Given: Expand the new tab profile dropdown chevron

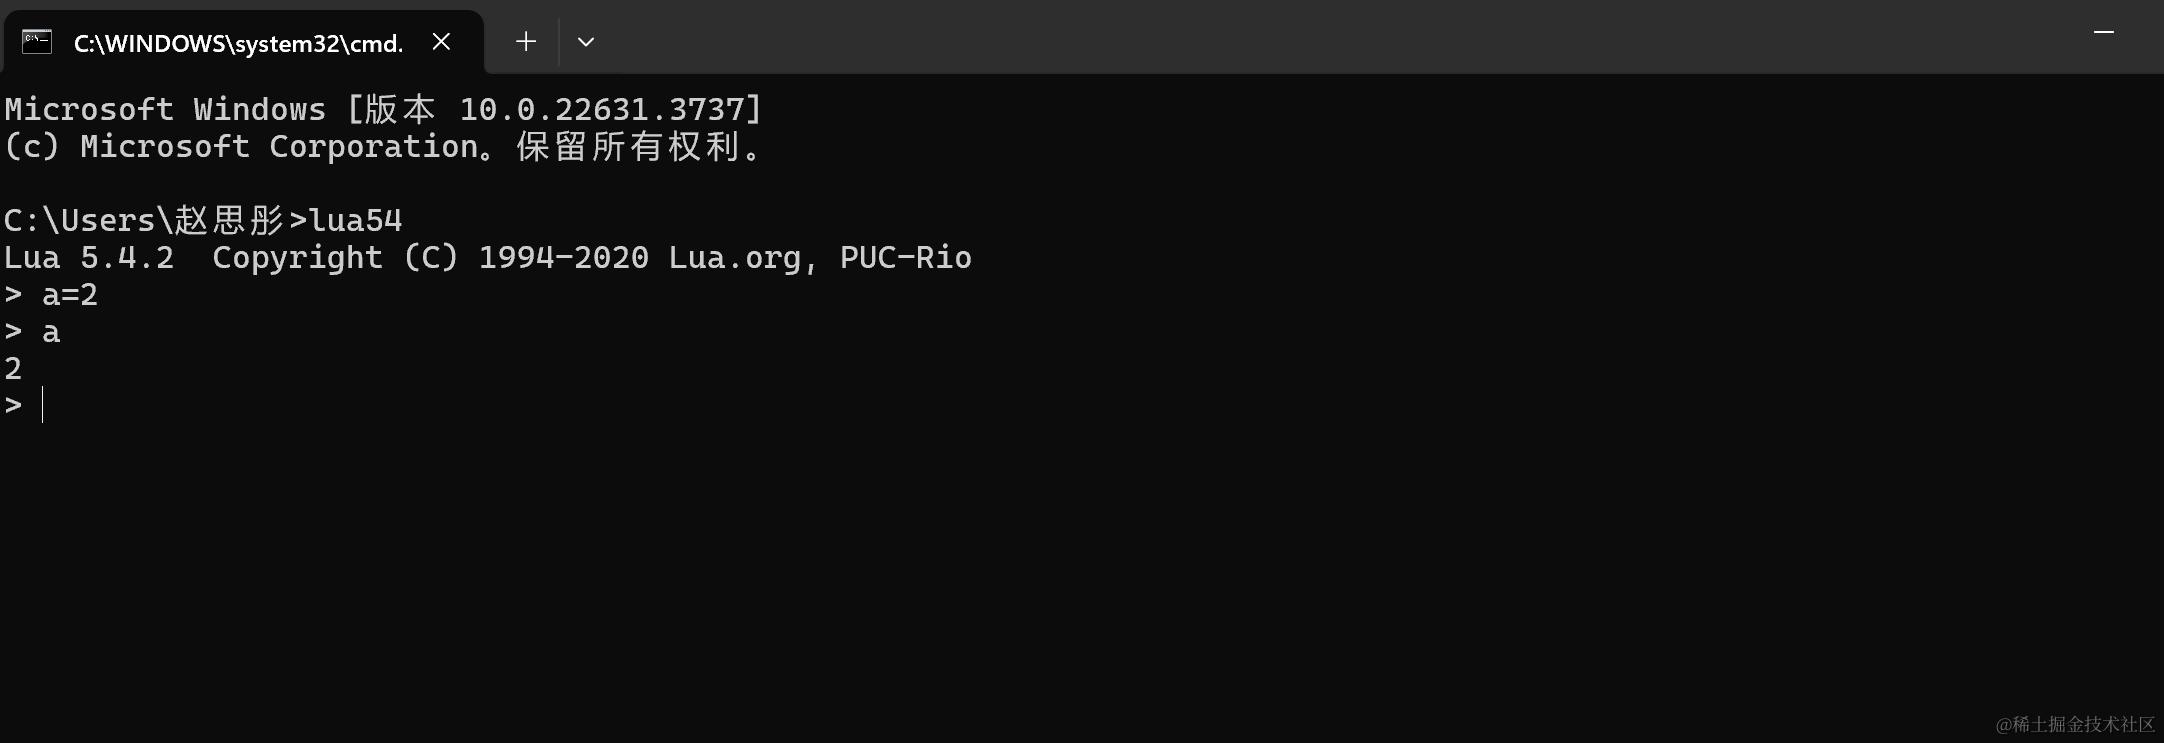Looking at the screenshot, I should pos(586,42).
